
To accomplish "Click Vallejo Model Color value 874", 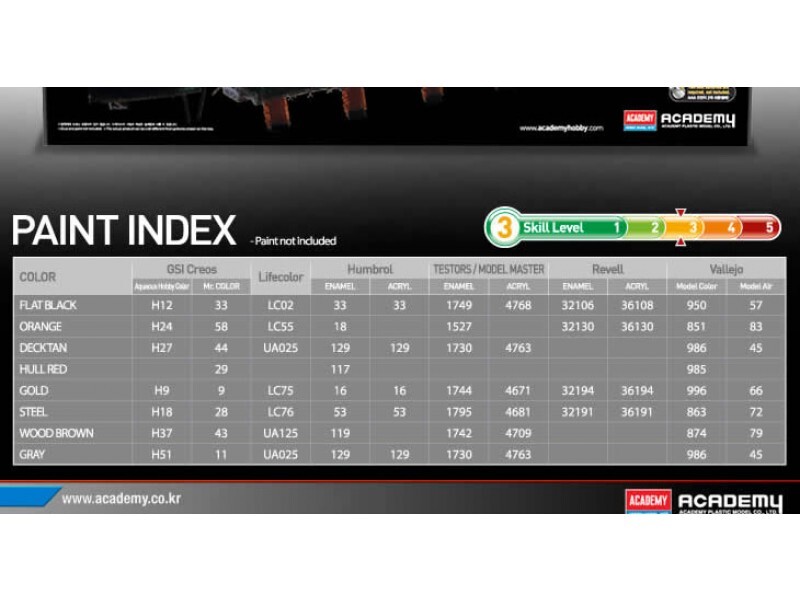I will (696, 433).
